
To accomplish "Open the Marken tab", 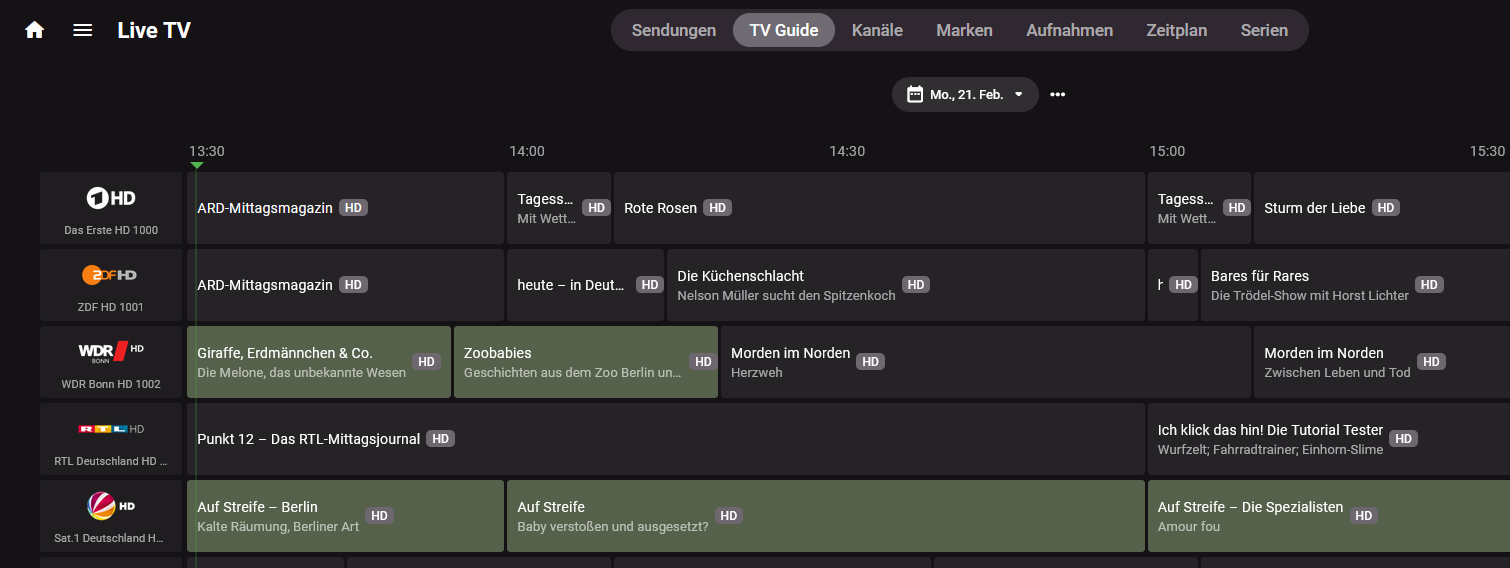I will coord(964,30).
